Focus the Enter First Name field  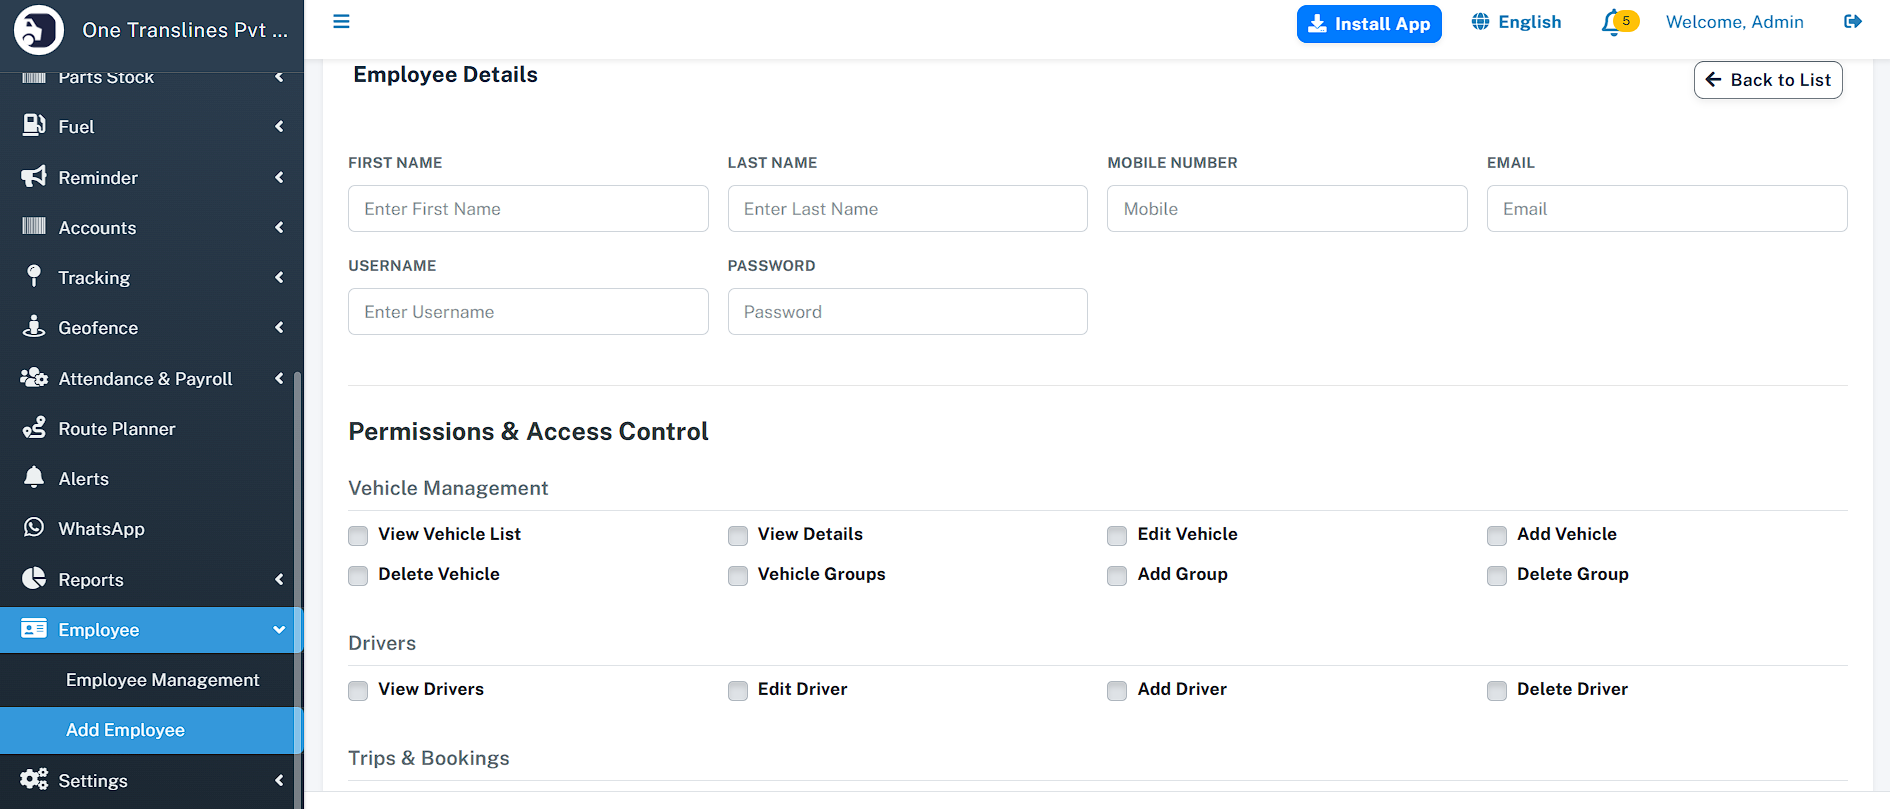pos(528,209)
